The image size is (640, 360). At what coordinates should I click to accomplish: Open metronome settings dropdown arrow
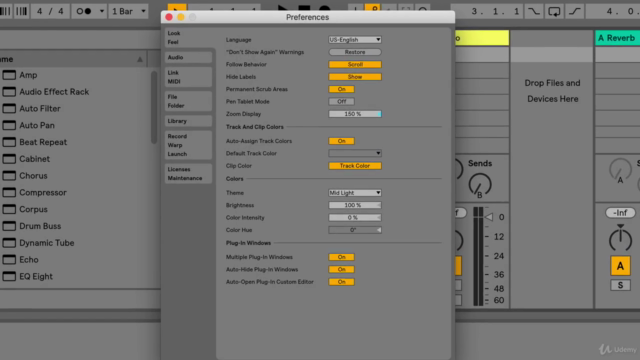click(102, 11)
